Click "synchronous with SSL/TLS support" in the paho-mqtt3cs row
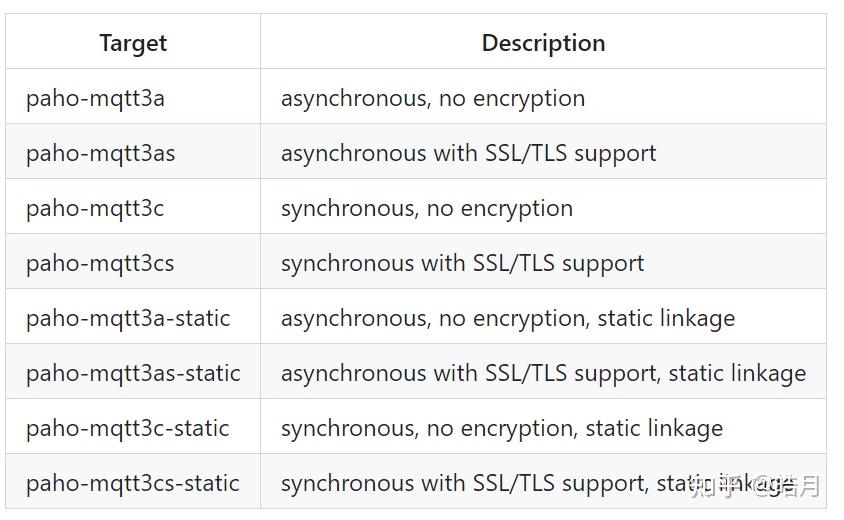 pos(462,263)
